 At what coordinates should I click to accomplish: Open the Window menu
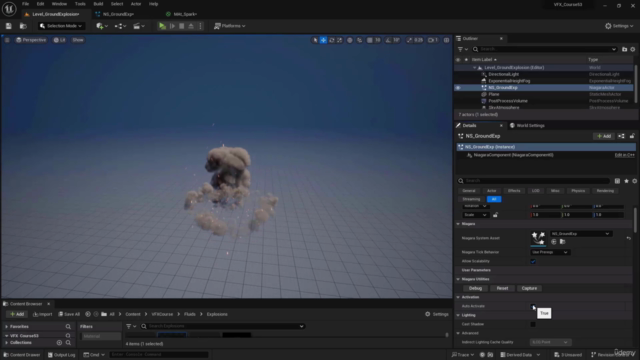[x=59, y=4]
